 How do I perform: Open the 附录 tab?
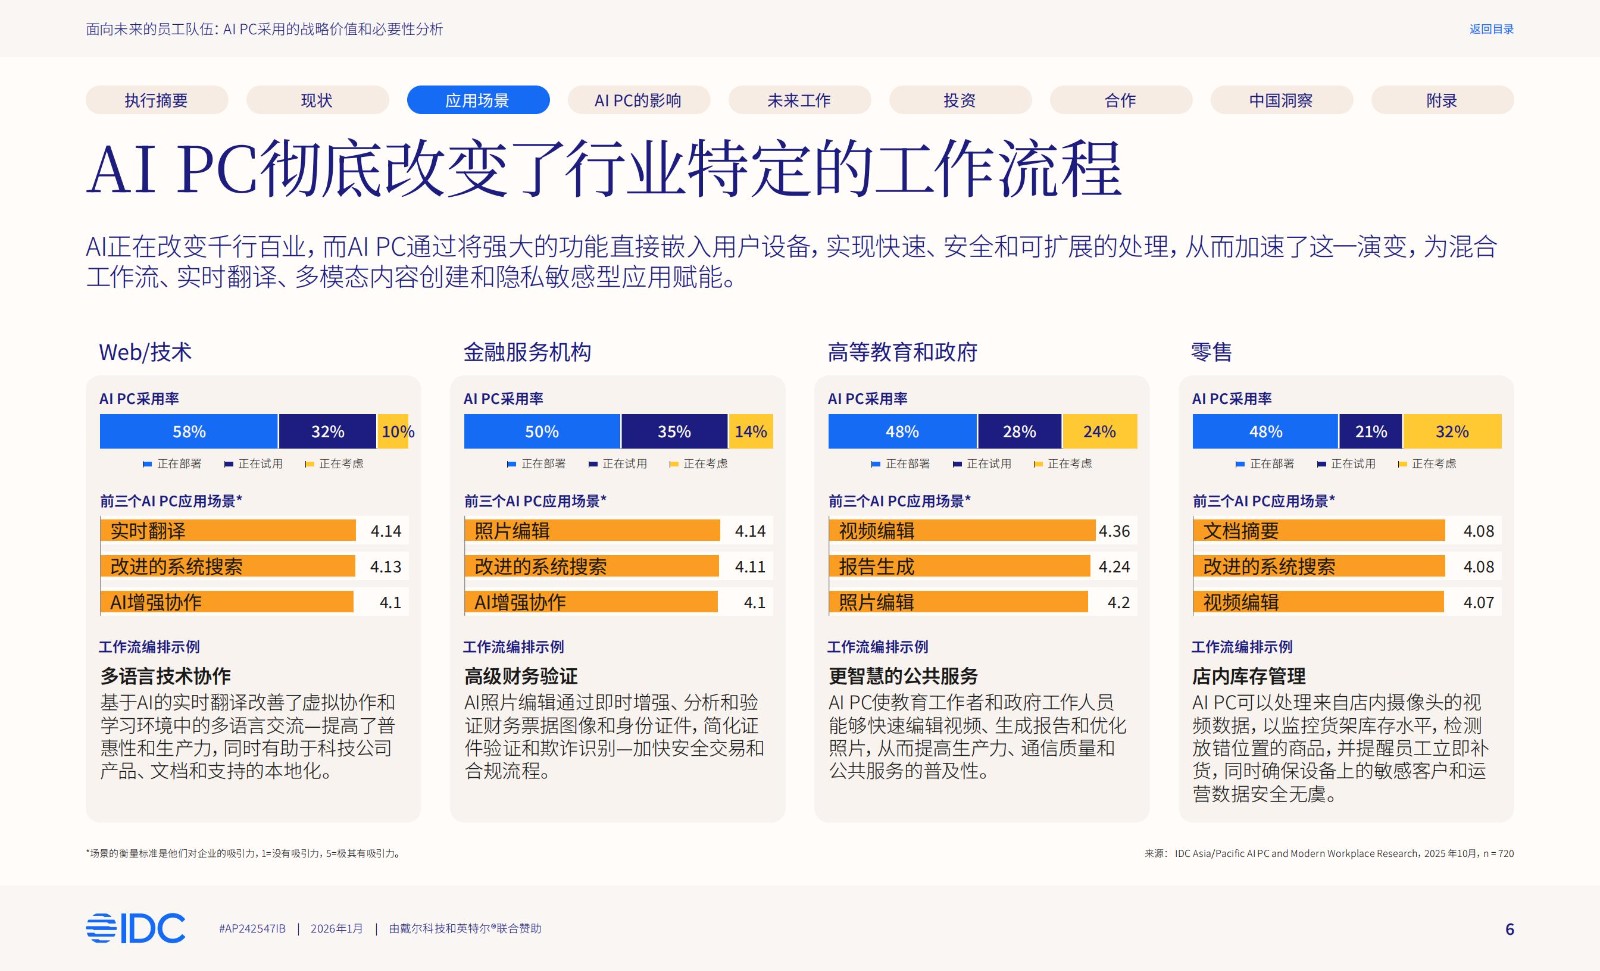tap(1441, 100)
